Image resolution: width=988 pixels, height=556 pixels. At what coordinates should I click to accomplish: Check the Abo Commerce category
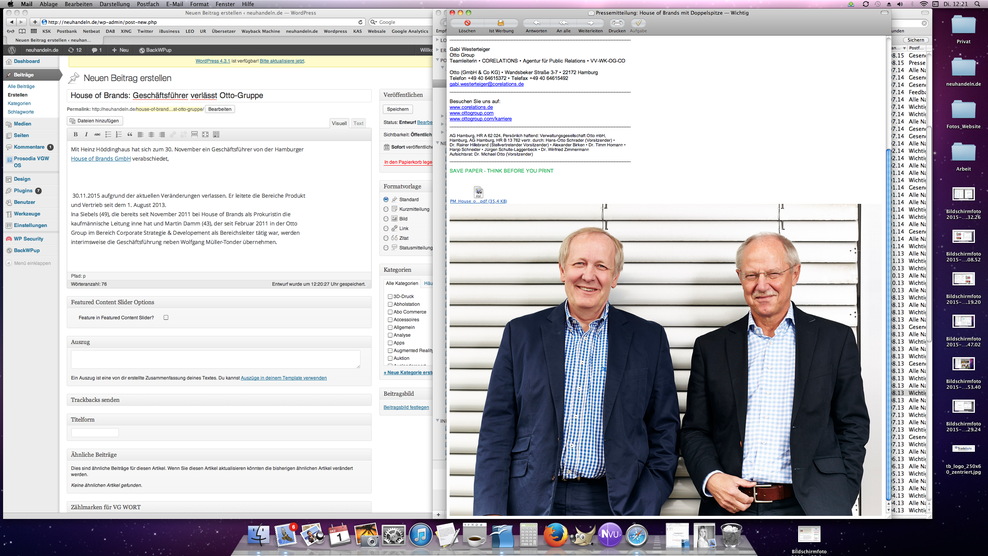390,312
